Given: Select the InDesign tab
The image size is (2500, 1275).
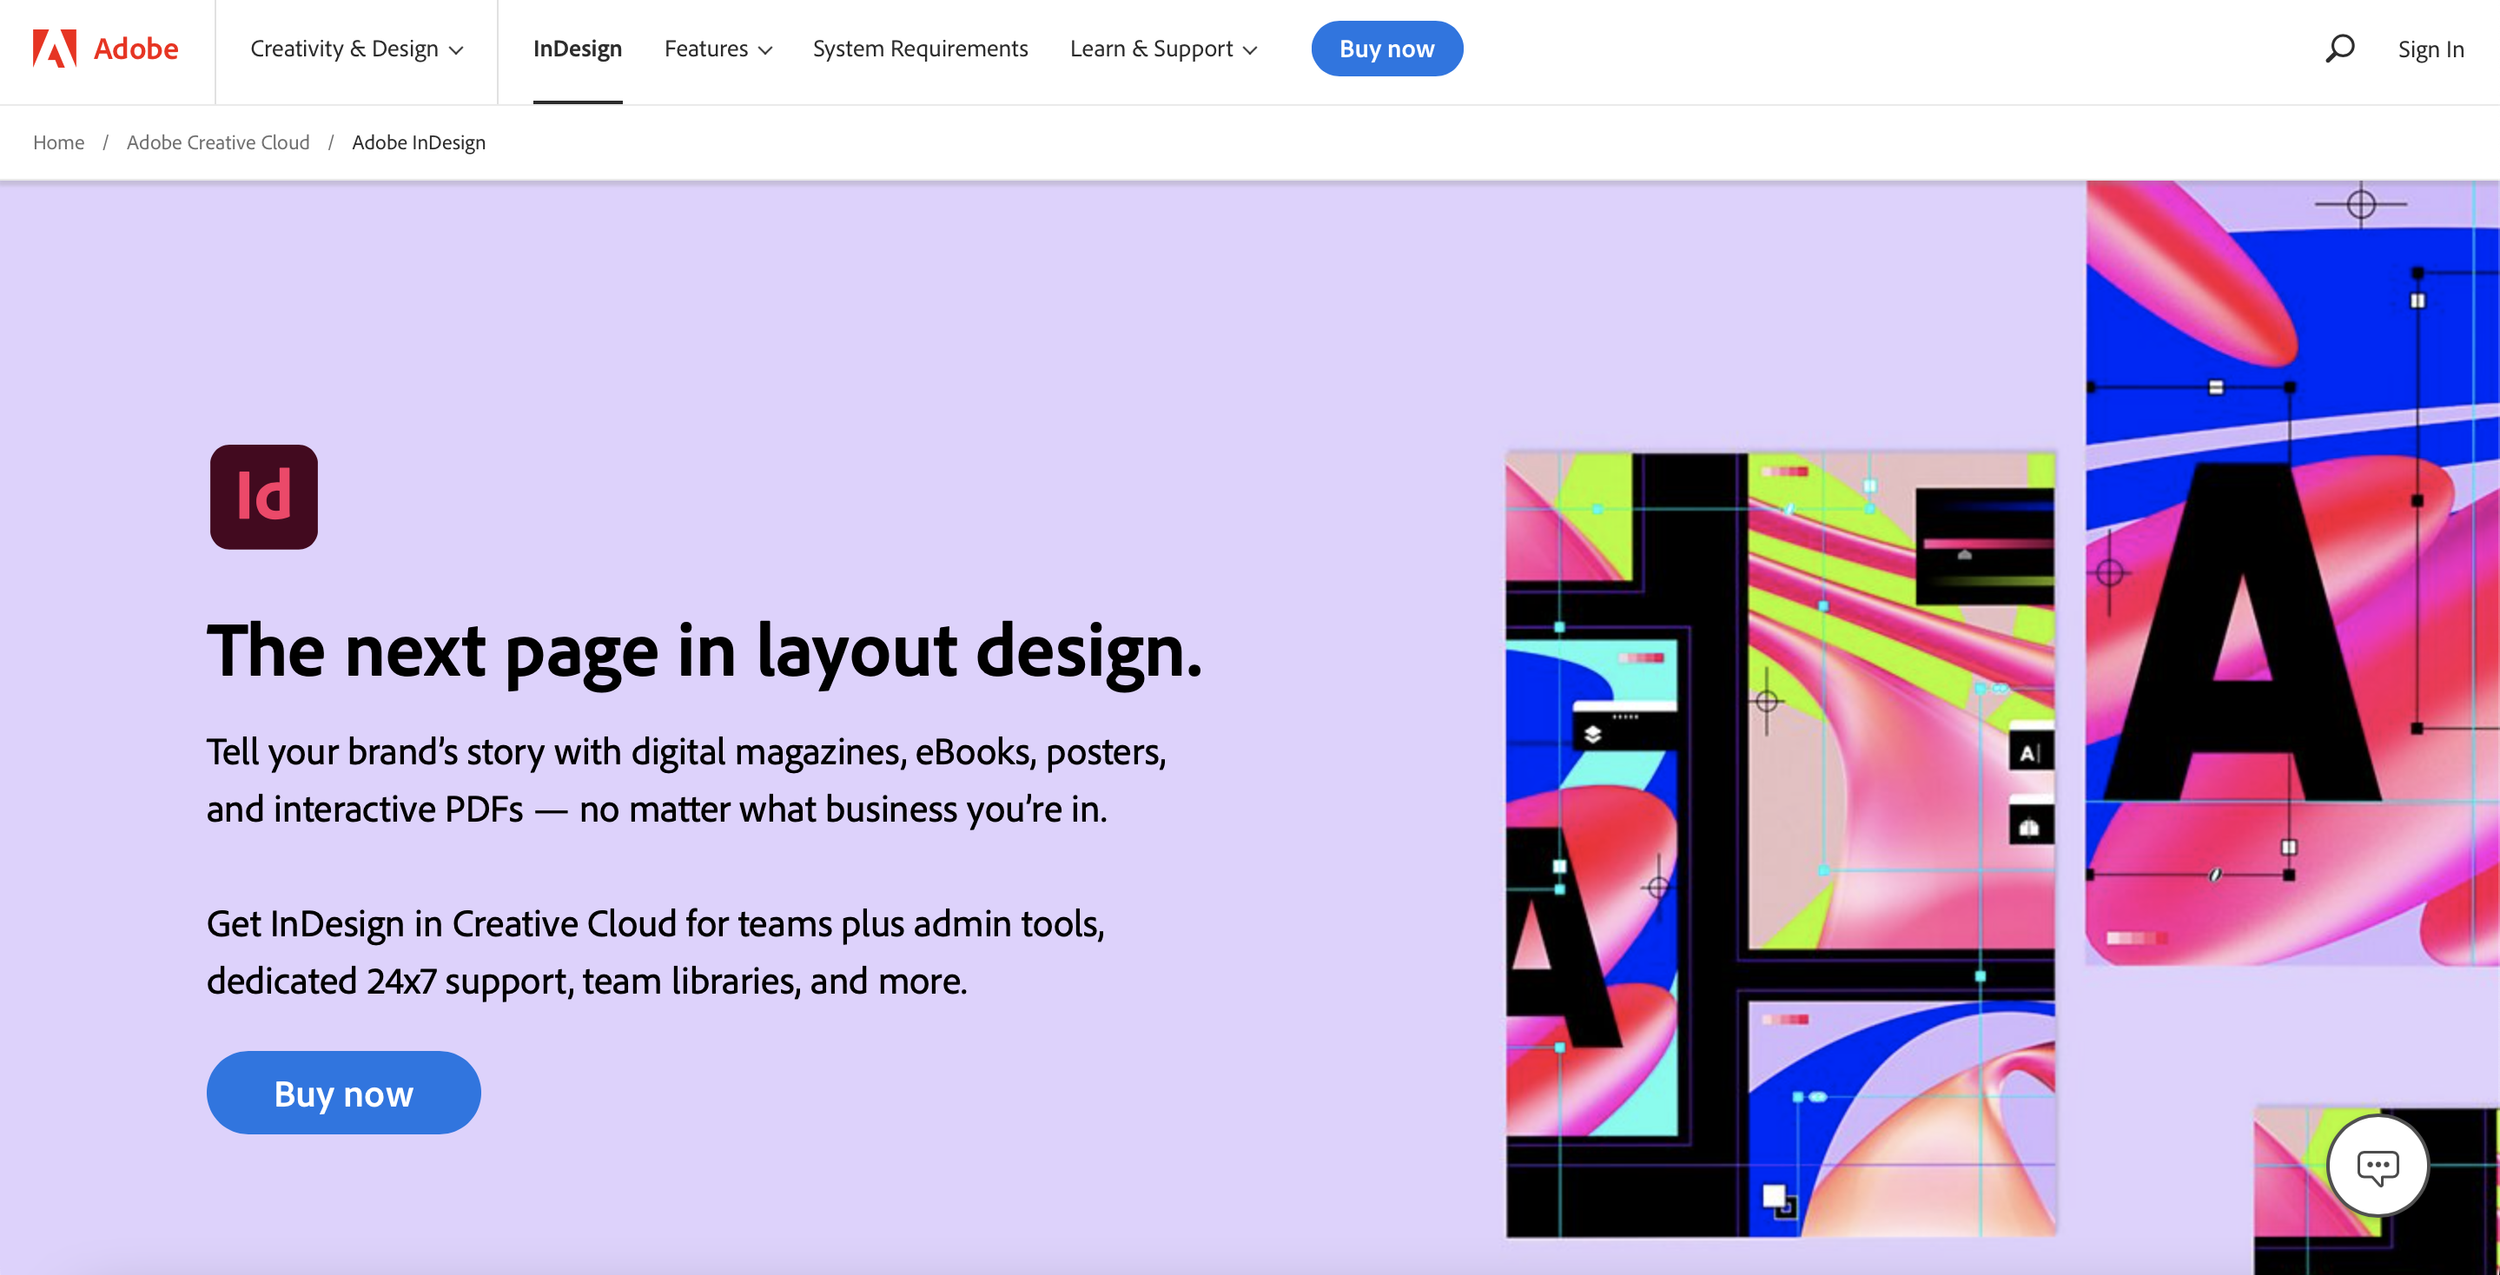Looking at the screenshot, I should [577, 49].
